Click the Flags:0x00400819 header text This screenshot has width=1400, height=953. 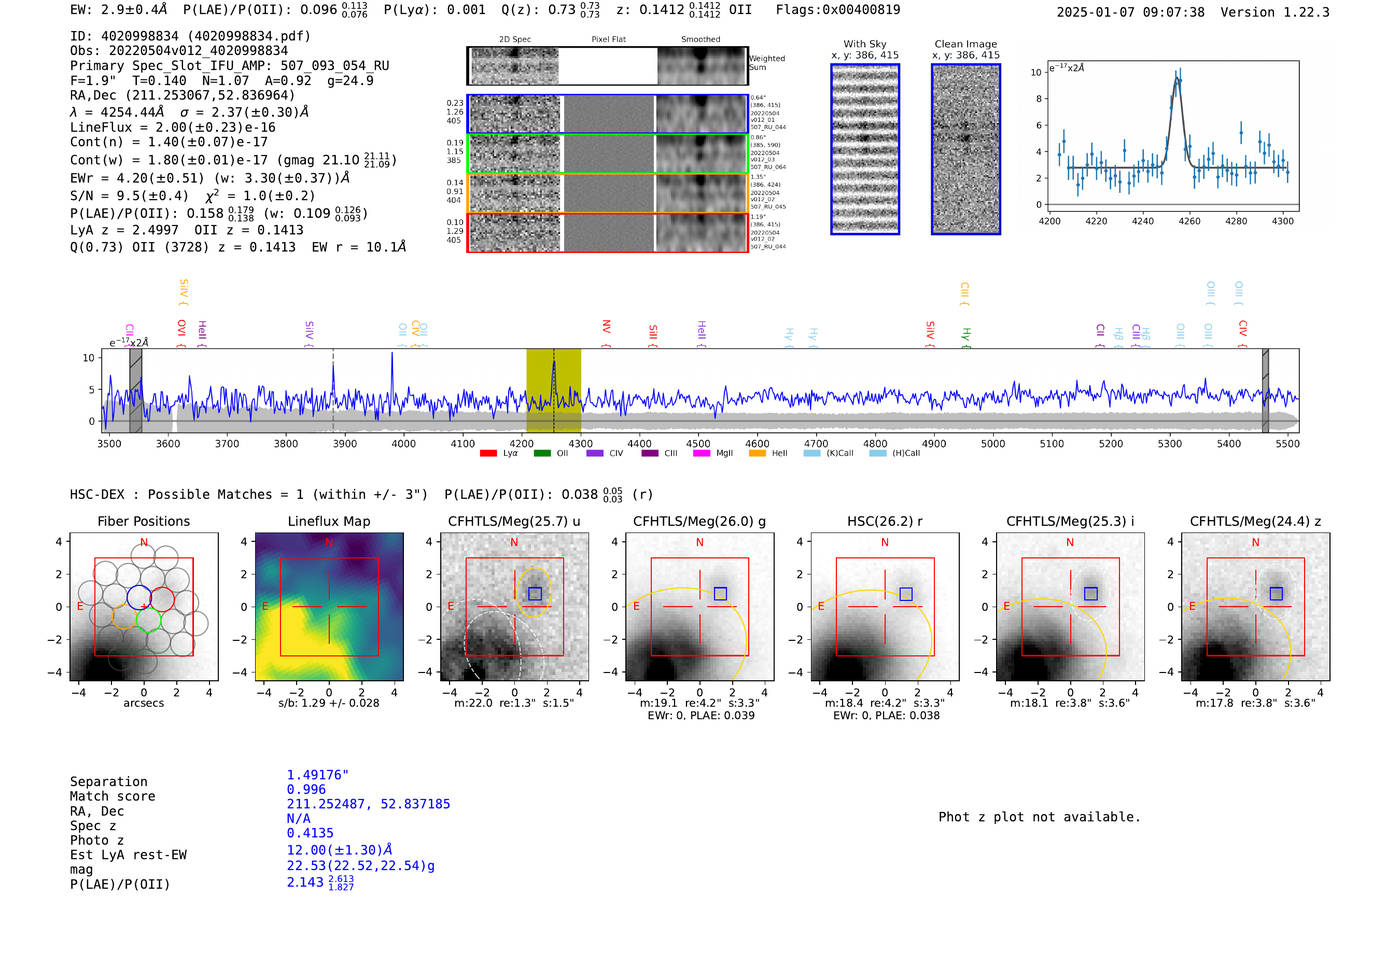838,10
